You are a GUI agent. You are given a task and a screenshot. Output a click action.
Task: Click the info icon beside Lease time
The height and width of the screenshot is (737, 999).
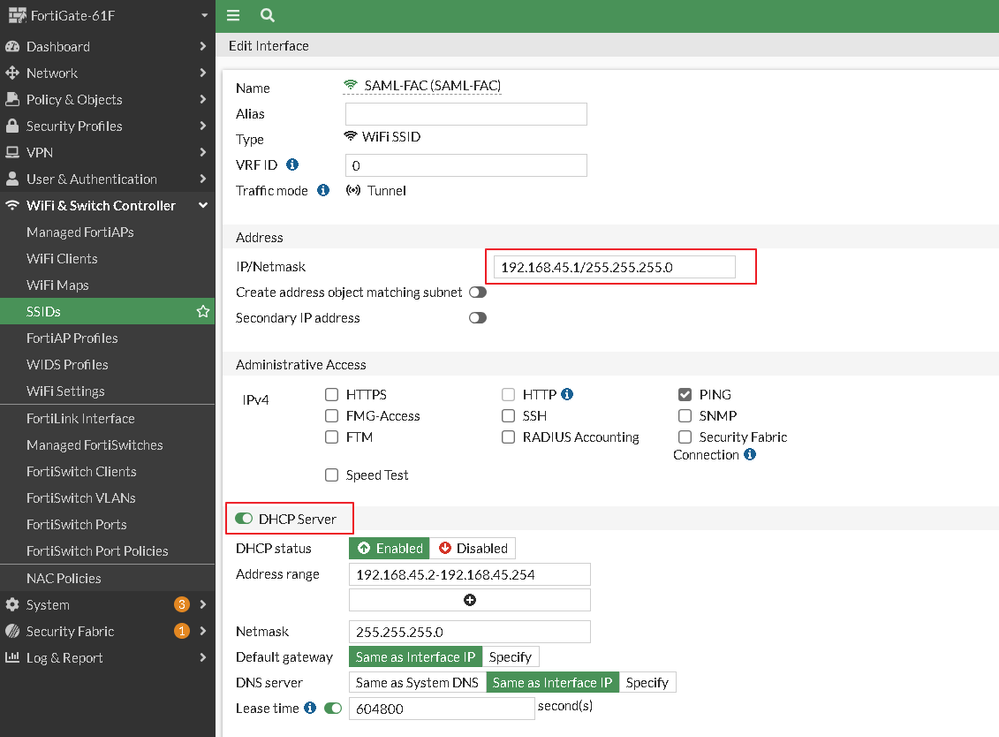pyautogui.click(x=310, y=708)
